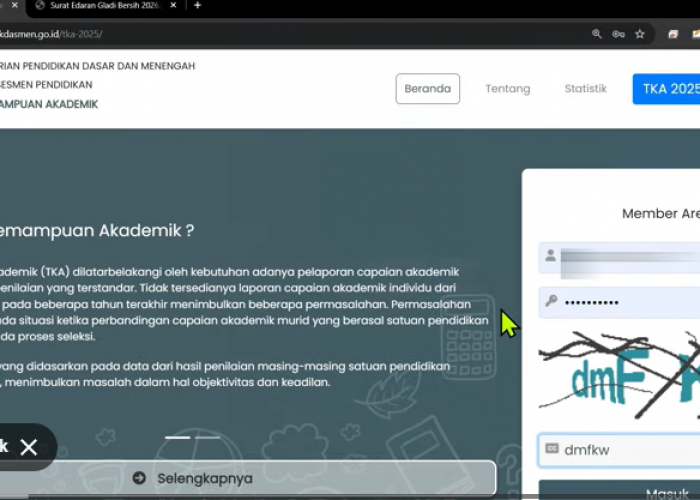Open the saved password key icon
Screen dimensions: 700x500
pos(618,34)
